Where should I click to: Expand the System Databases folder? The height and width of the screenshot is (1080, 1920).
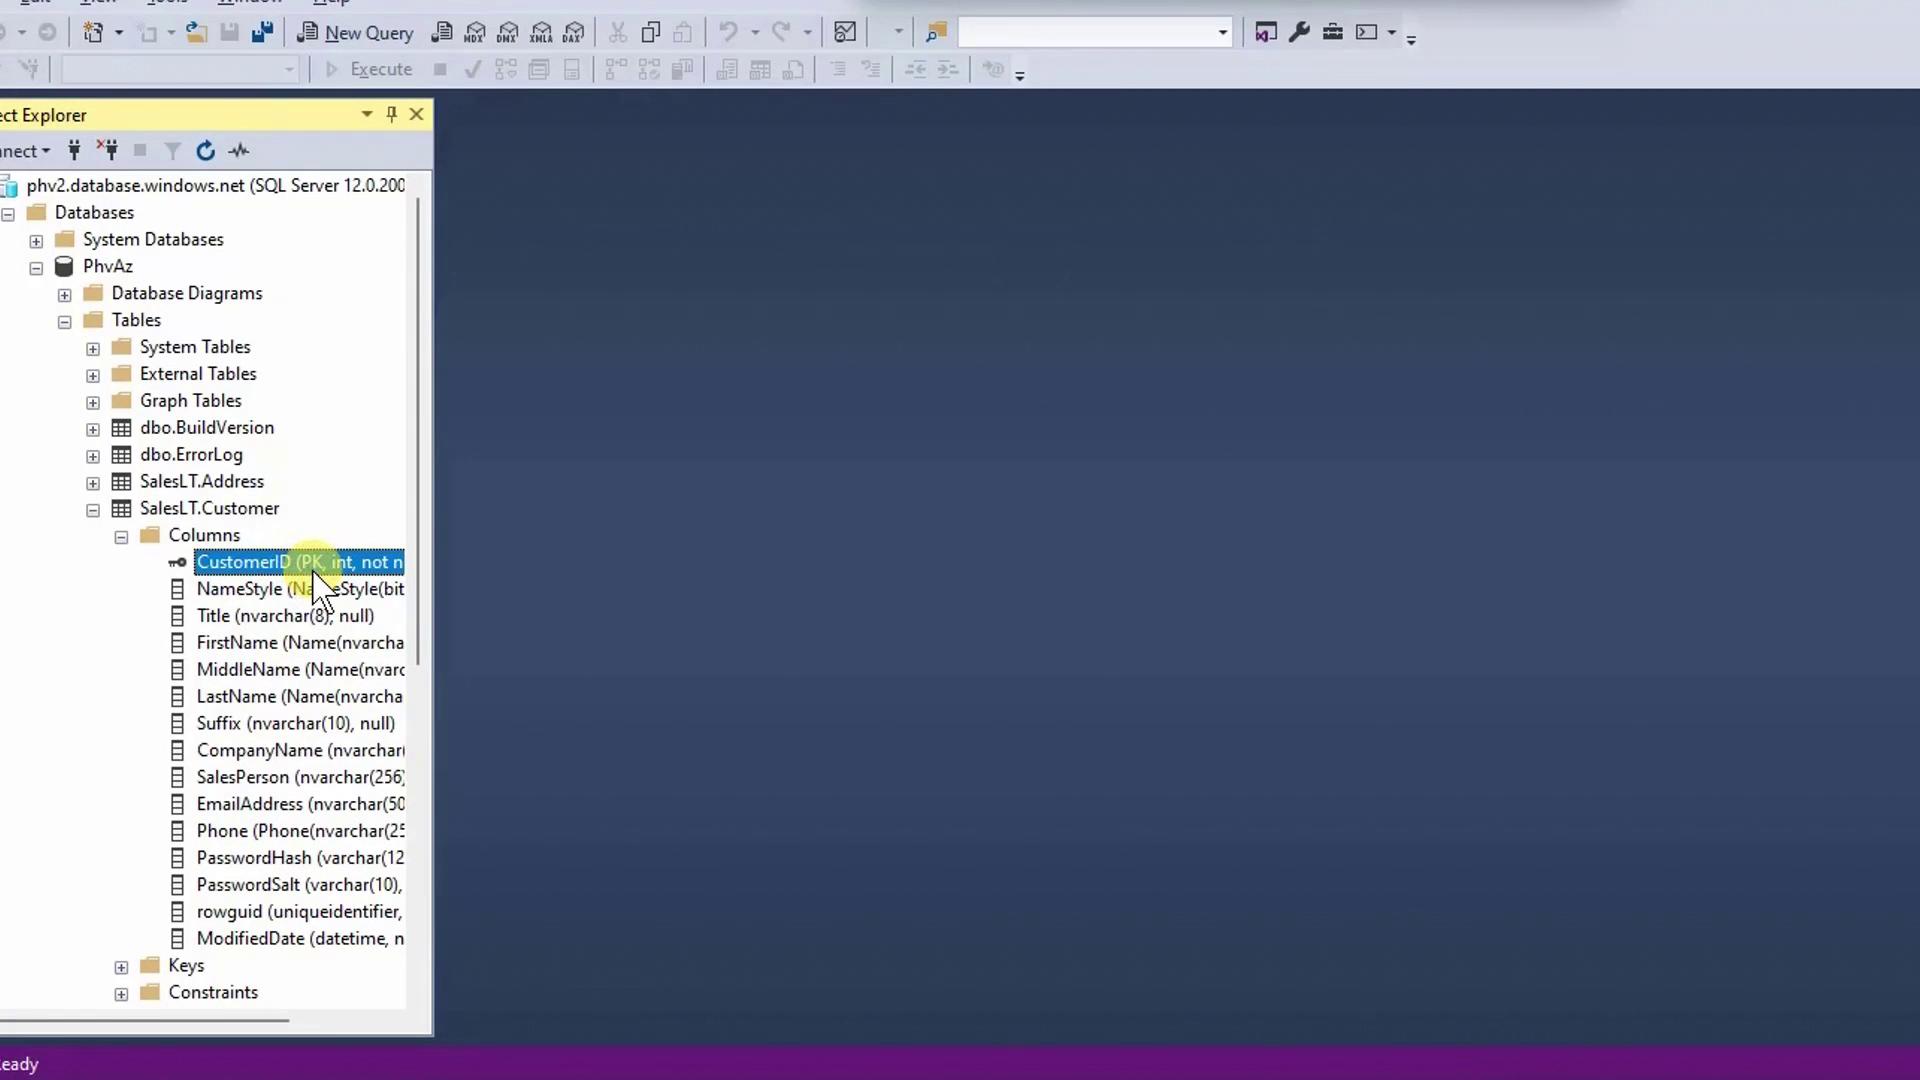[x=36, y=241]
